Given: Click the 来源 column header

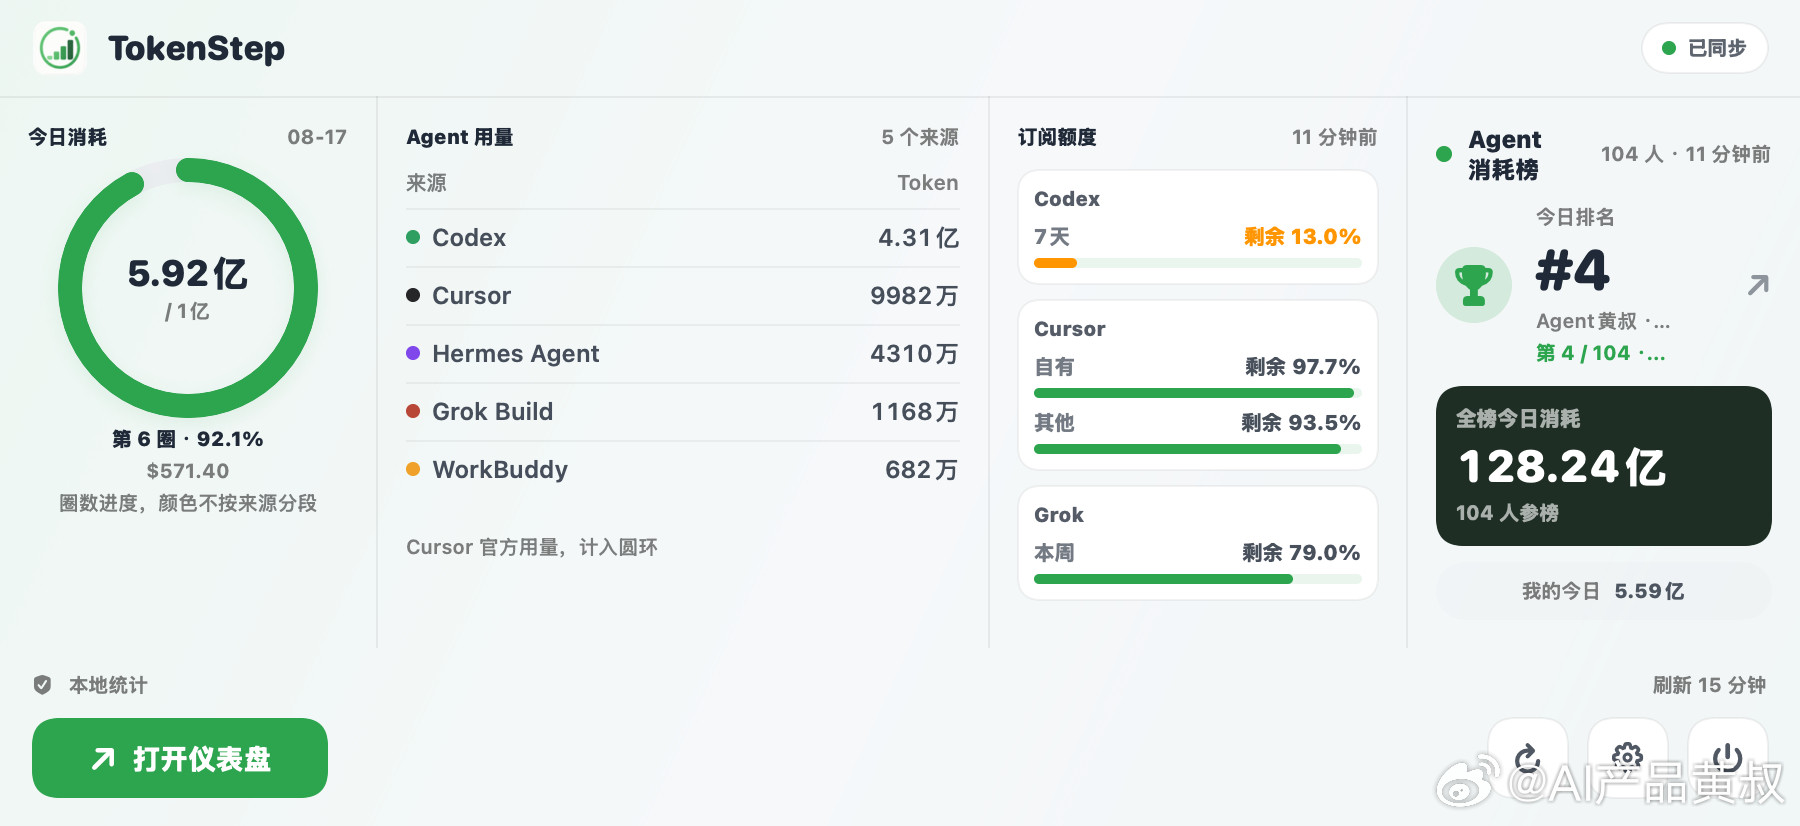Looking at the screenshot, I should point(426,182).
